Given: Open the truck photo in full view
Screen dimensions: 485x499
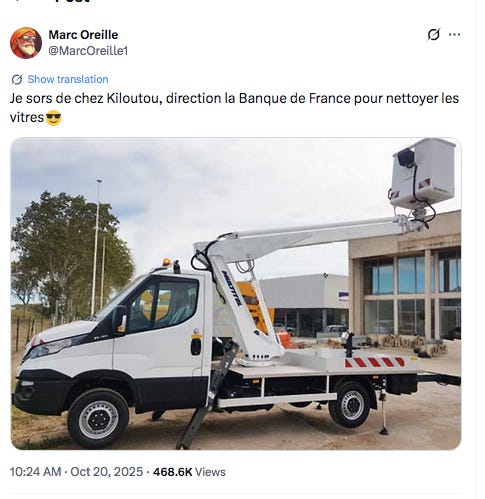Looking at the screenshot, I should pos(236,294).
